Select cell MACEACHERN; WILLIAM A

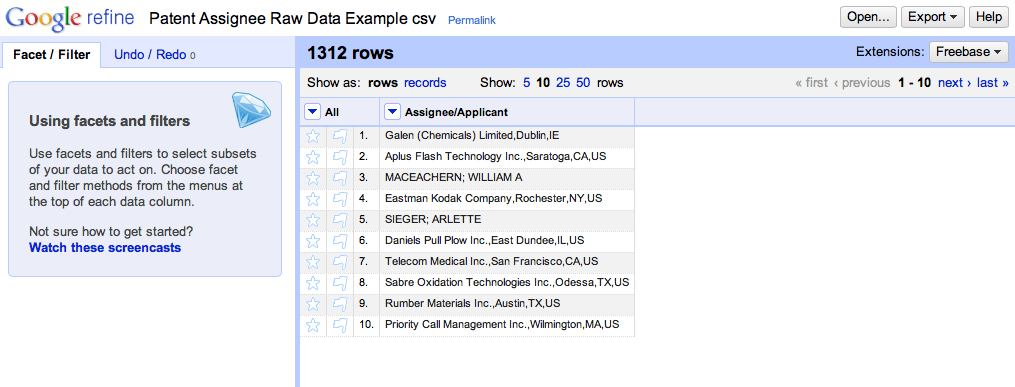[506, 178]
